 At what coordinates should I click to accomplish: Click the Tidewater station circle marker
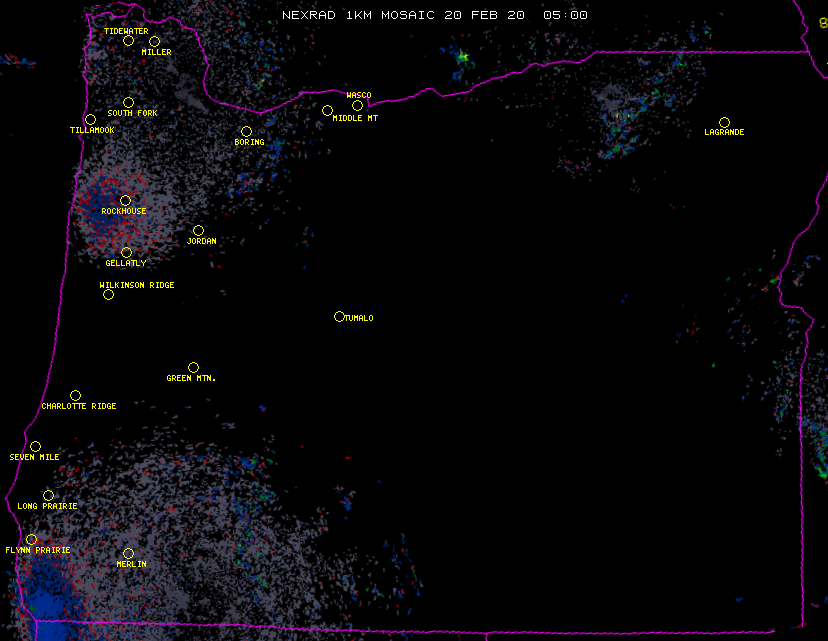pos(128,41)
